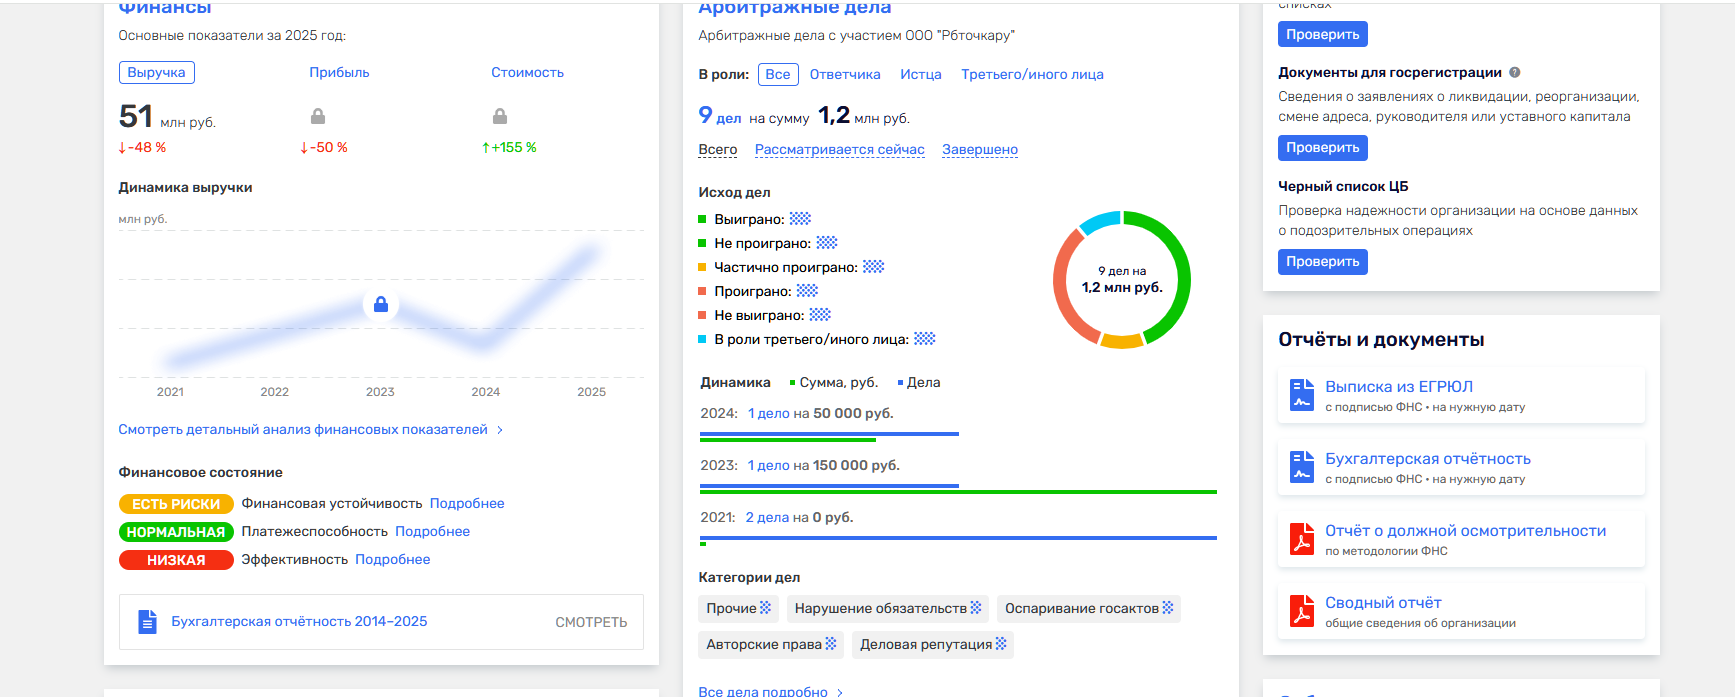Click the help icon next to Документы для госрегистрации
This screenshot has width=1735, height=697.
[x=1514, y=72]
